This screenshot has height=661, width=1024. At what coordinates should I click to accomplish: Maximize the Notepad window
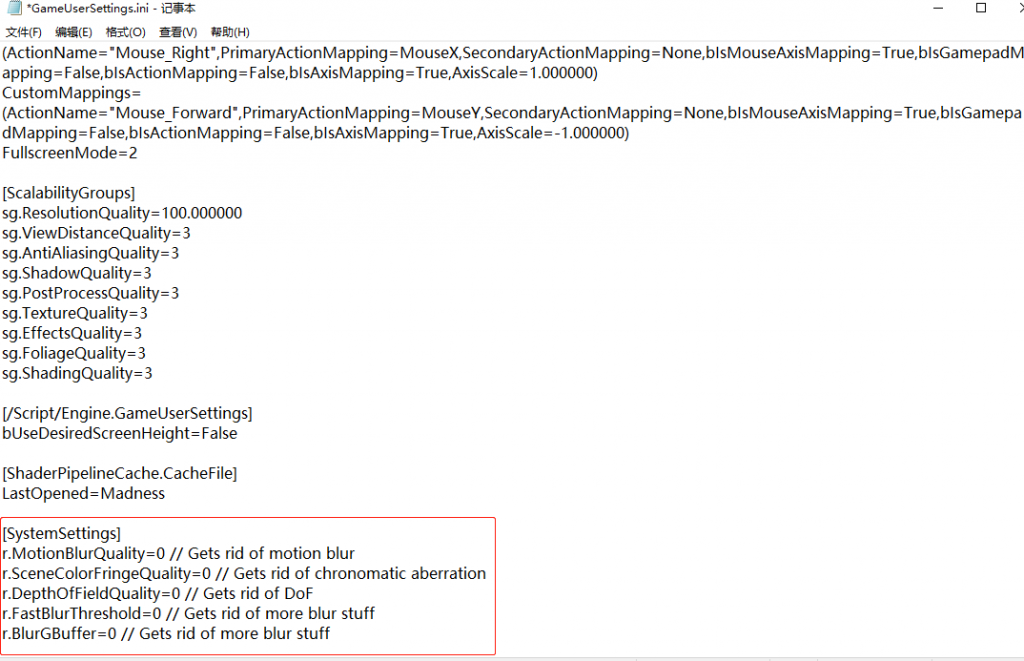(x=981, y=8)
